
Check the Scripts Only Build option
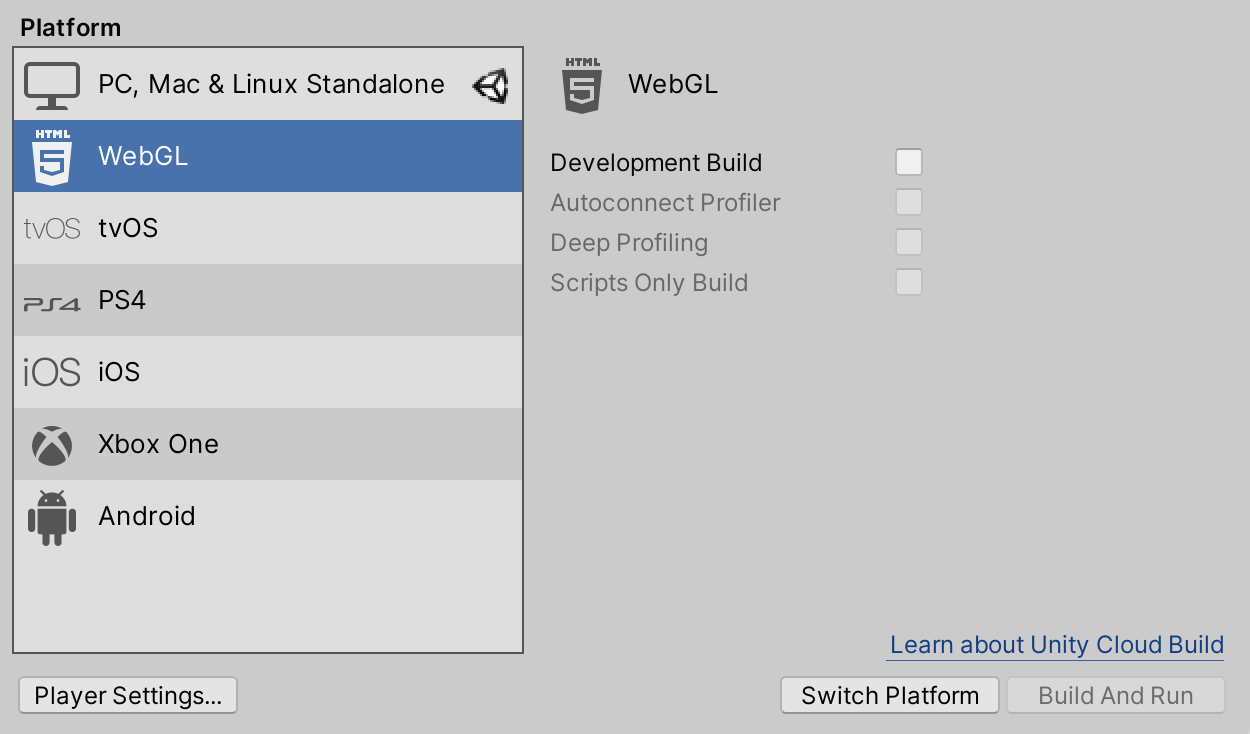[908, 282]
